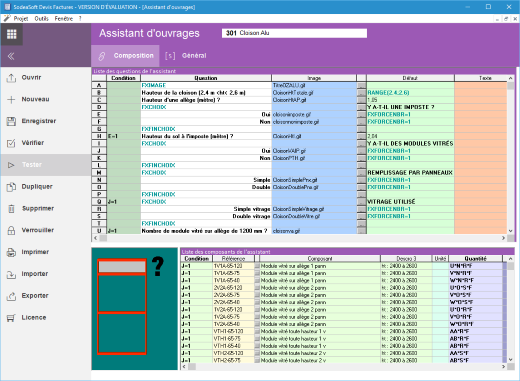Click the browse button for CloisonHI.gif row
This screenshot has height=381, width=520.
coord(361,136)
